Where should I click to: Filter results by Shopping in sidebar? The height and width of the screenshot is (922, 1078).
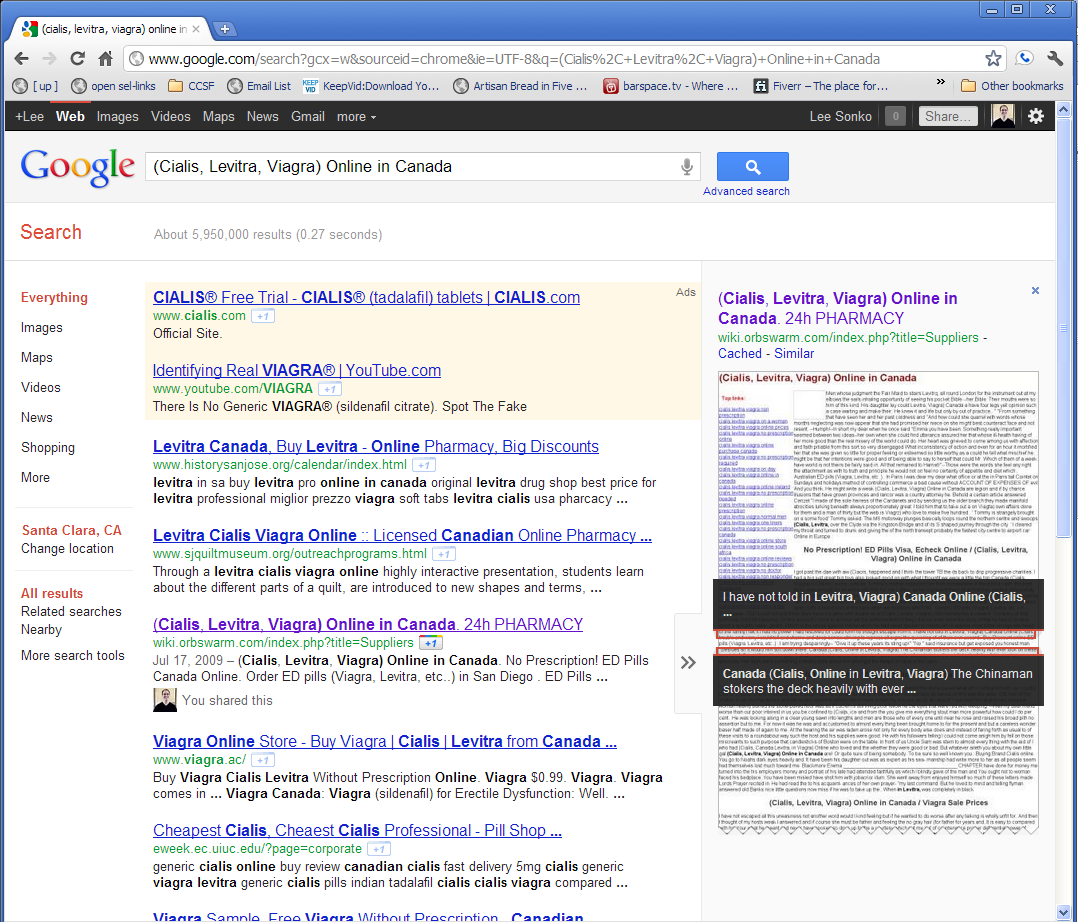pos(47,448)
